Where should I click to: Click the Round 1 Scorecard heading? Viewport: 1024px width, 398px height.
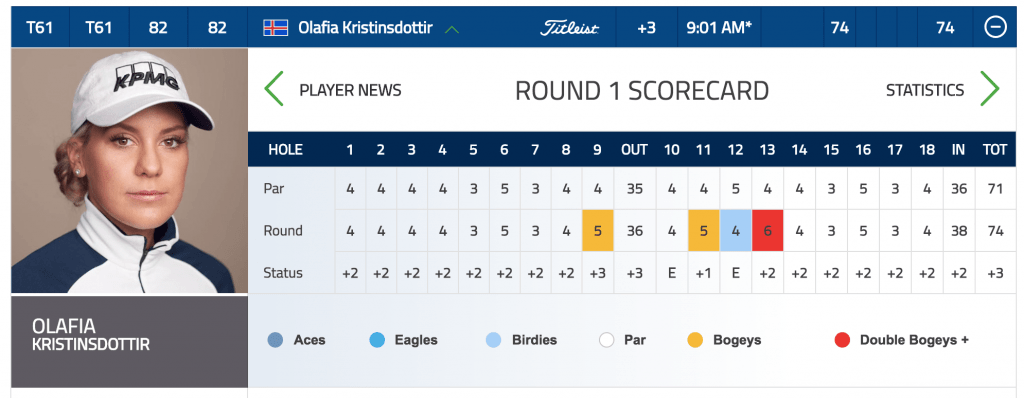point(642,91)
